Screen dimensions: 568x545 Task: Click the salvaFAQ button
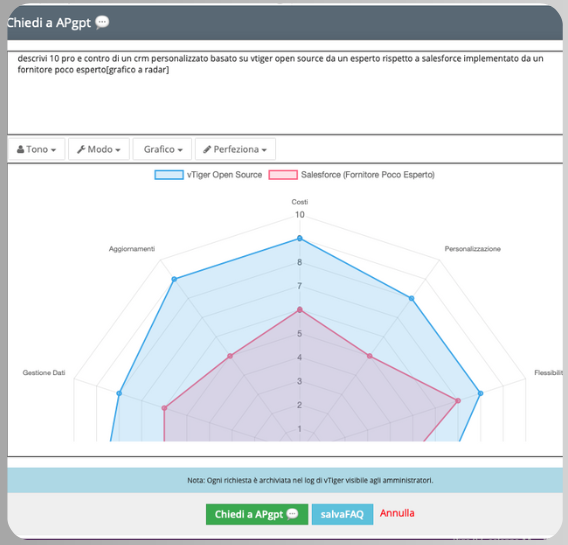click(x=342, y=514)
